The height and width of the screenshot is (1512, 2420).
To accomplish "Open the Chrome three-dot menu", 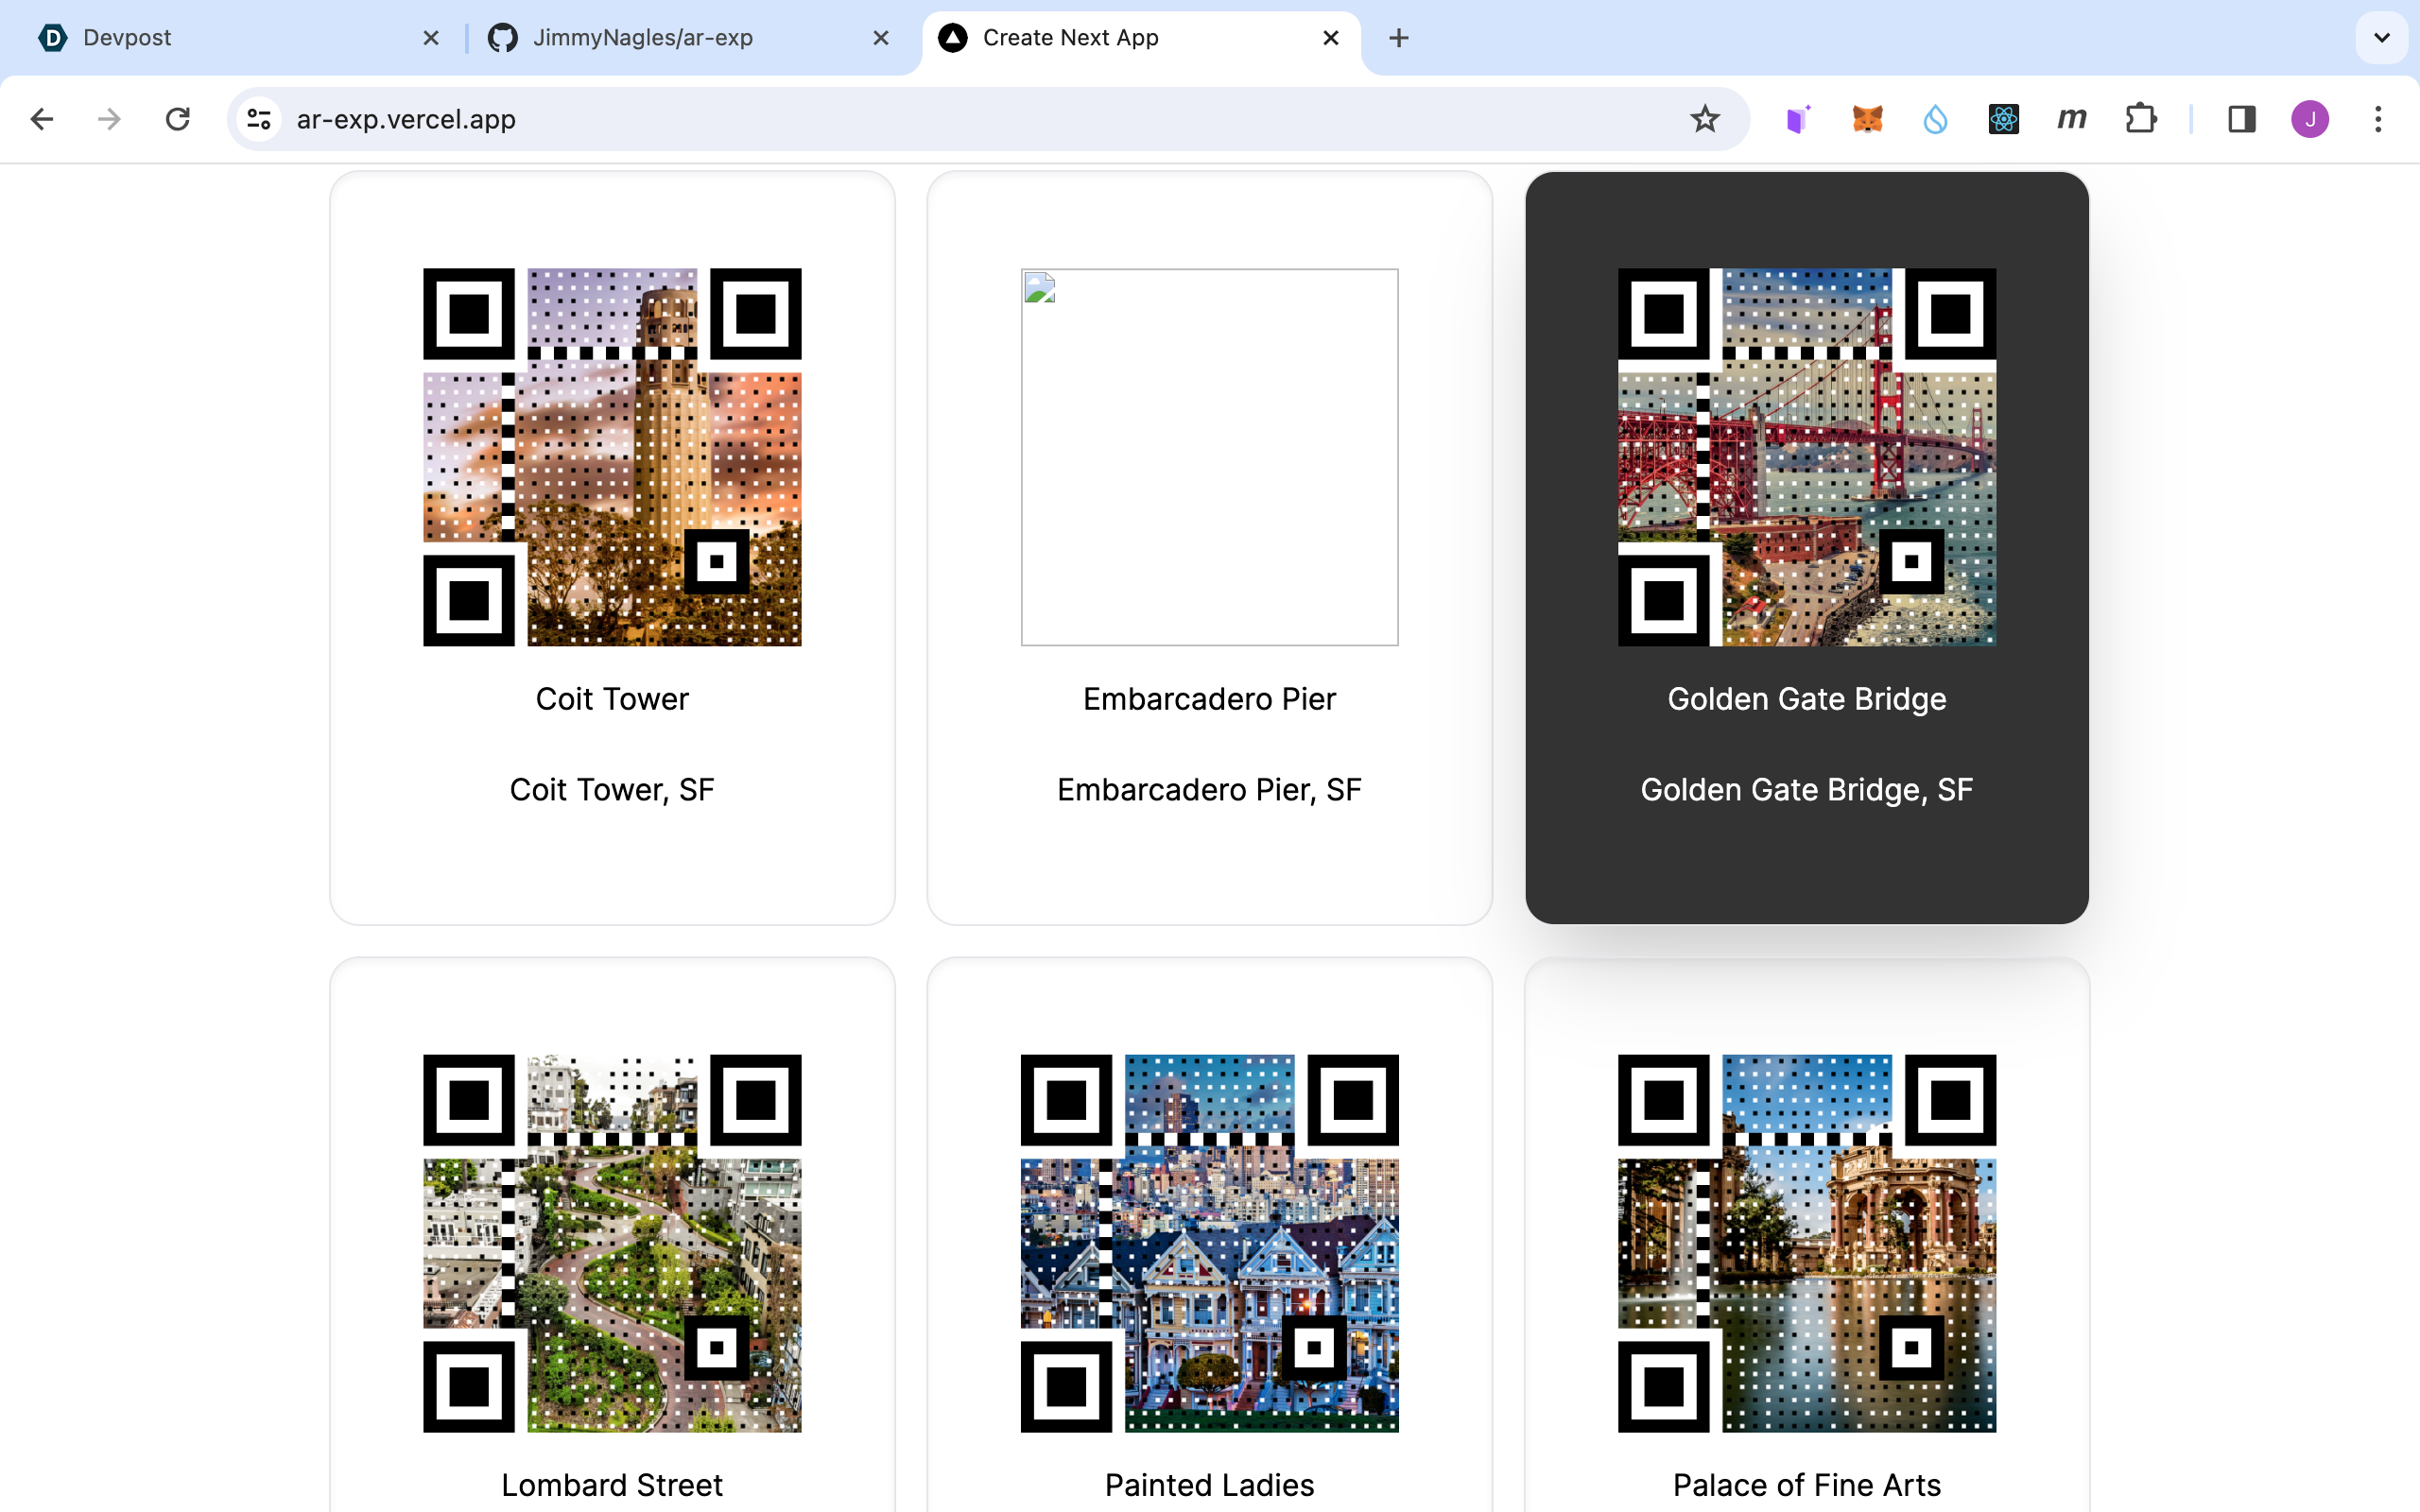I will pyautogui.click(x=2378, y=119).
